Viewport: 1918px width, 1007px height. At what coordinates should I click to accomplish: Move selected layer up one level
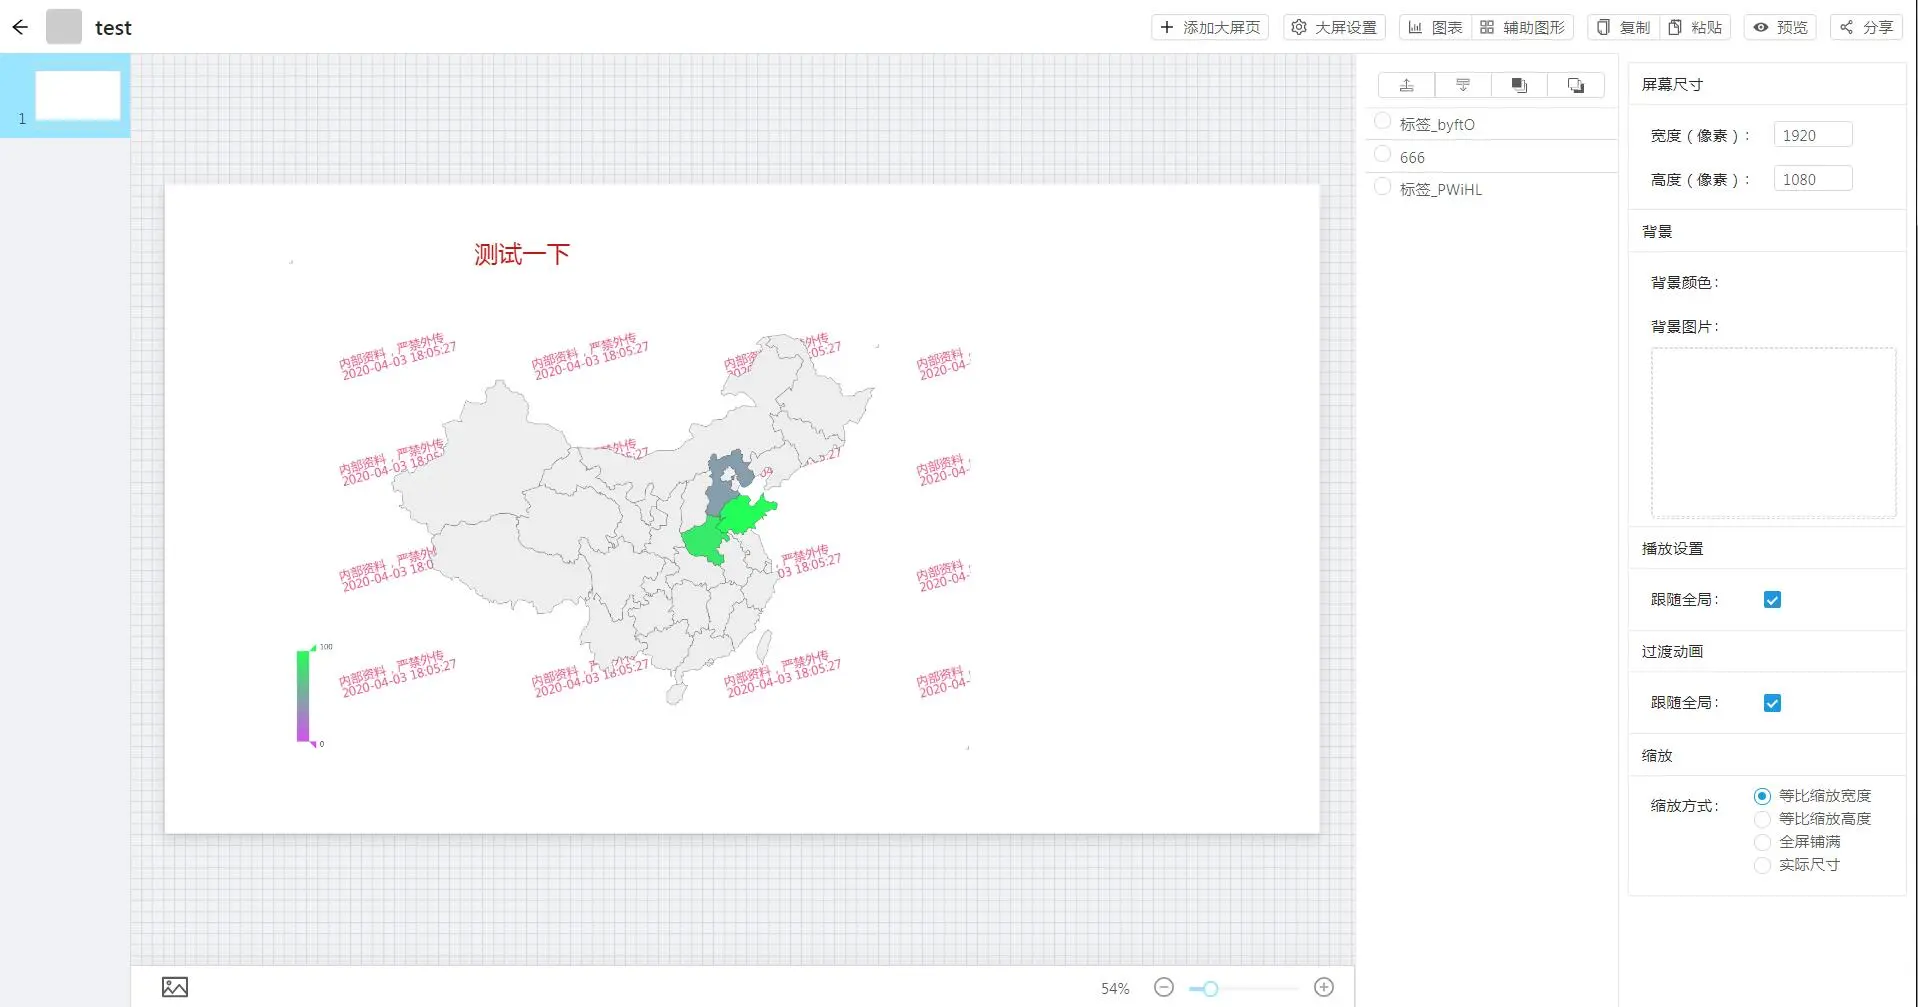pos(1406,85)
